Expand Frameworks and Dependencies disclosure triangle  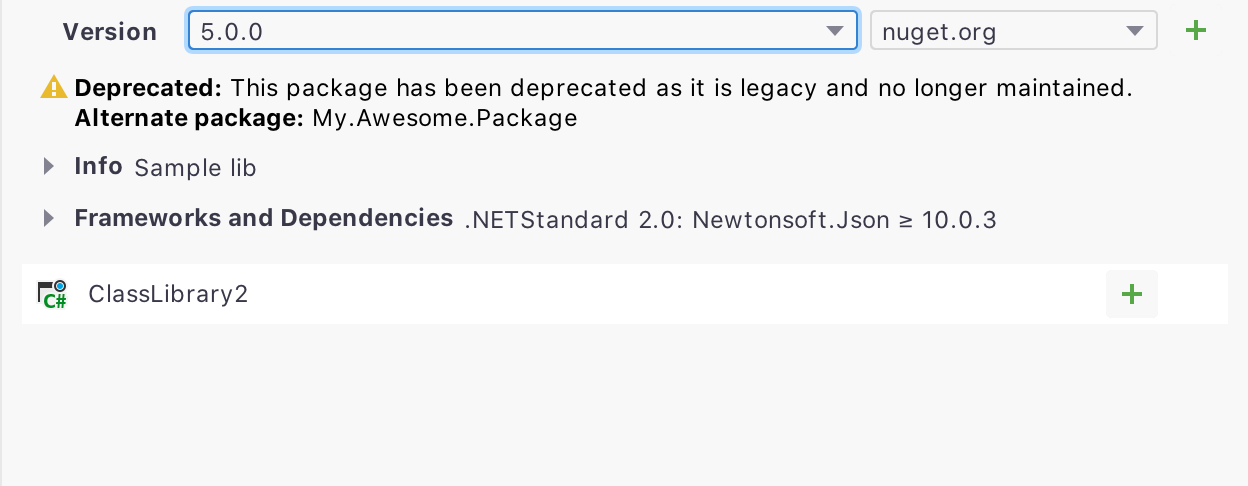pos(48,218)
